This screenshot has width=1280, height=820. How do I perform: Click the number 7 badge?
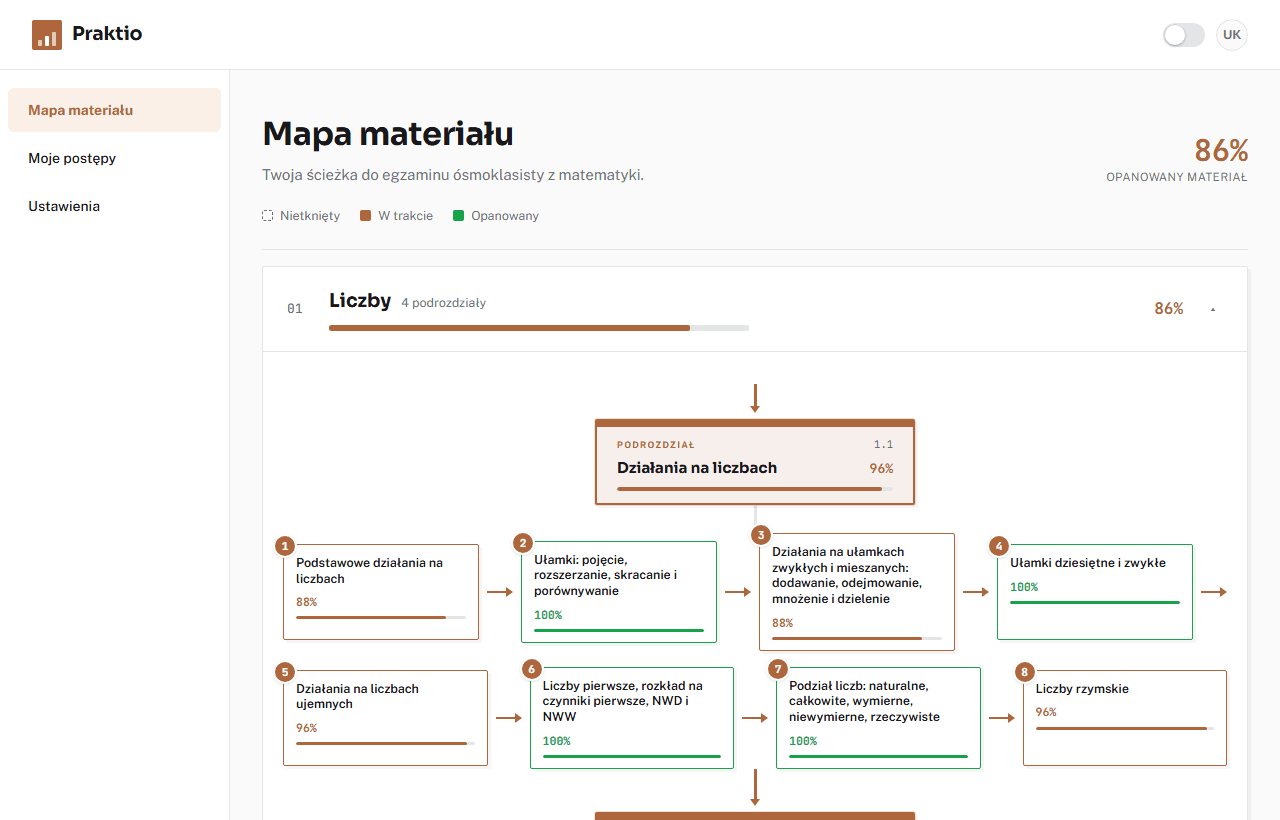pyautogui.click(x=778, y=669)
